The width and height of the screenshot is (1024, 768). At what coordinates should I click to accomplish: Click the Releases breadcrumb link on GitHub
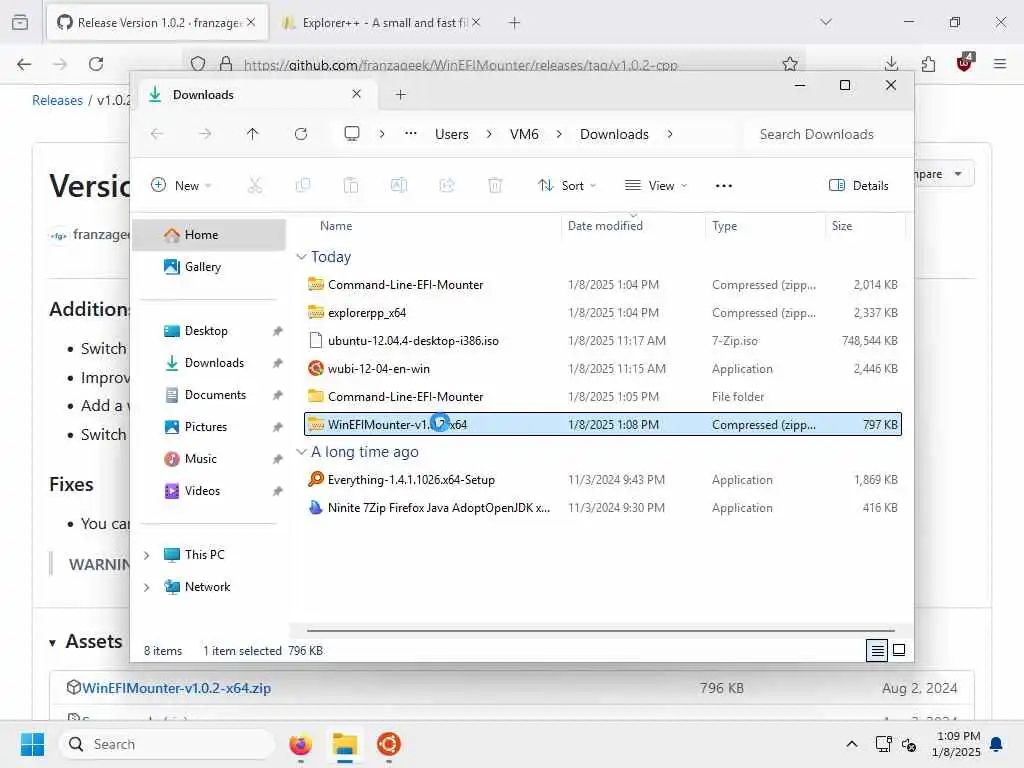point(57,101)
